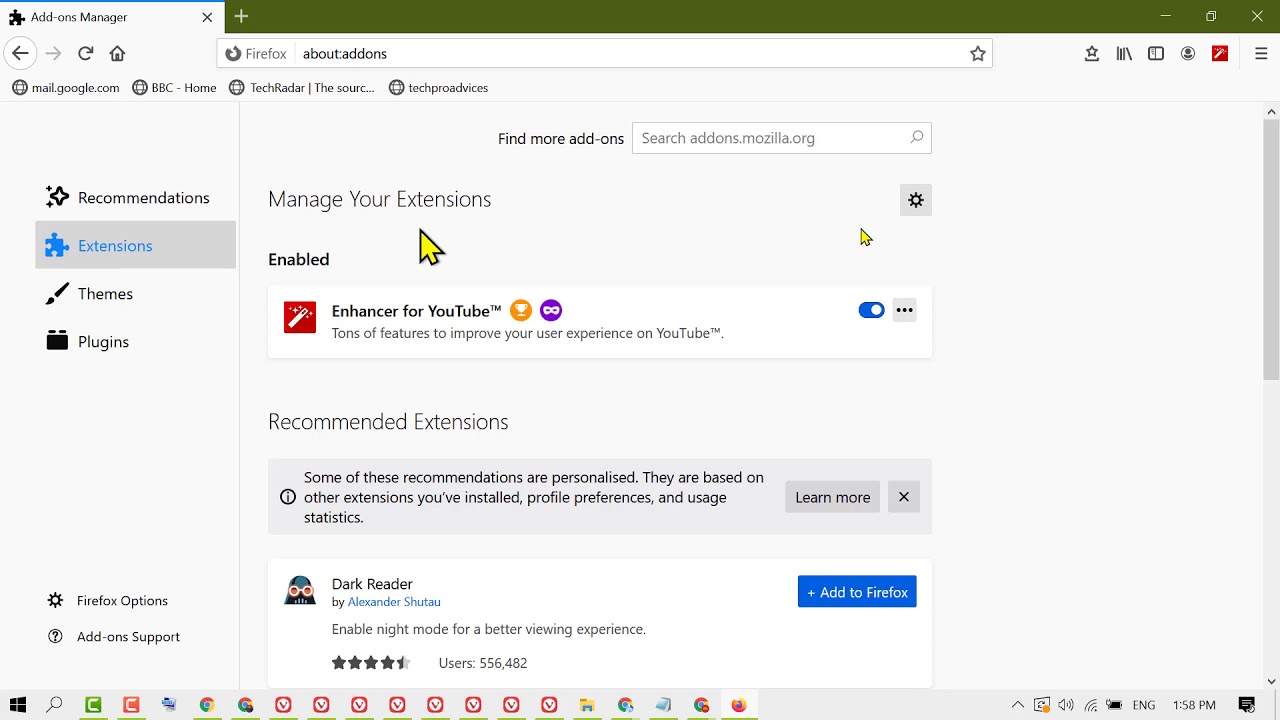The width and height of the screenshot is (1280, 720).
Task: Click the page scrollbar up arrow
Action: point(1271,111)
